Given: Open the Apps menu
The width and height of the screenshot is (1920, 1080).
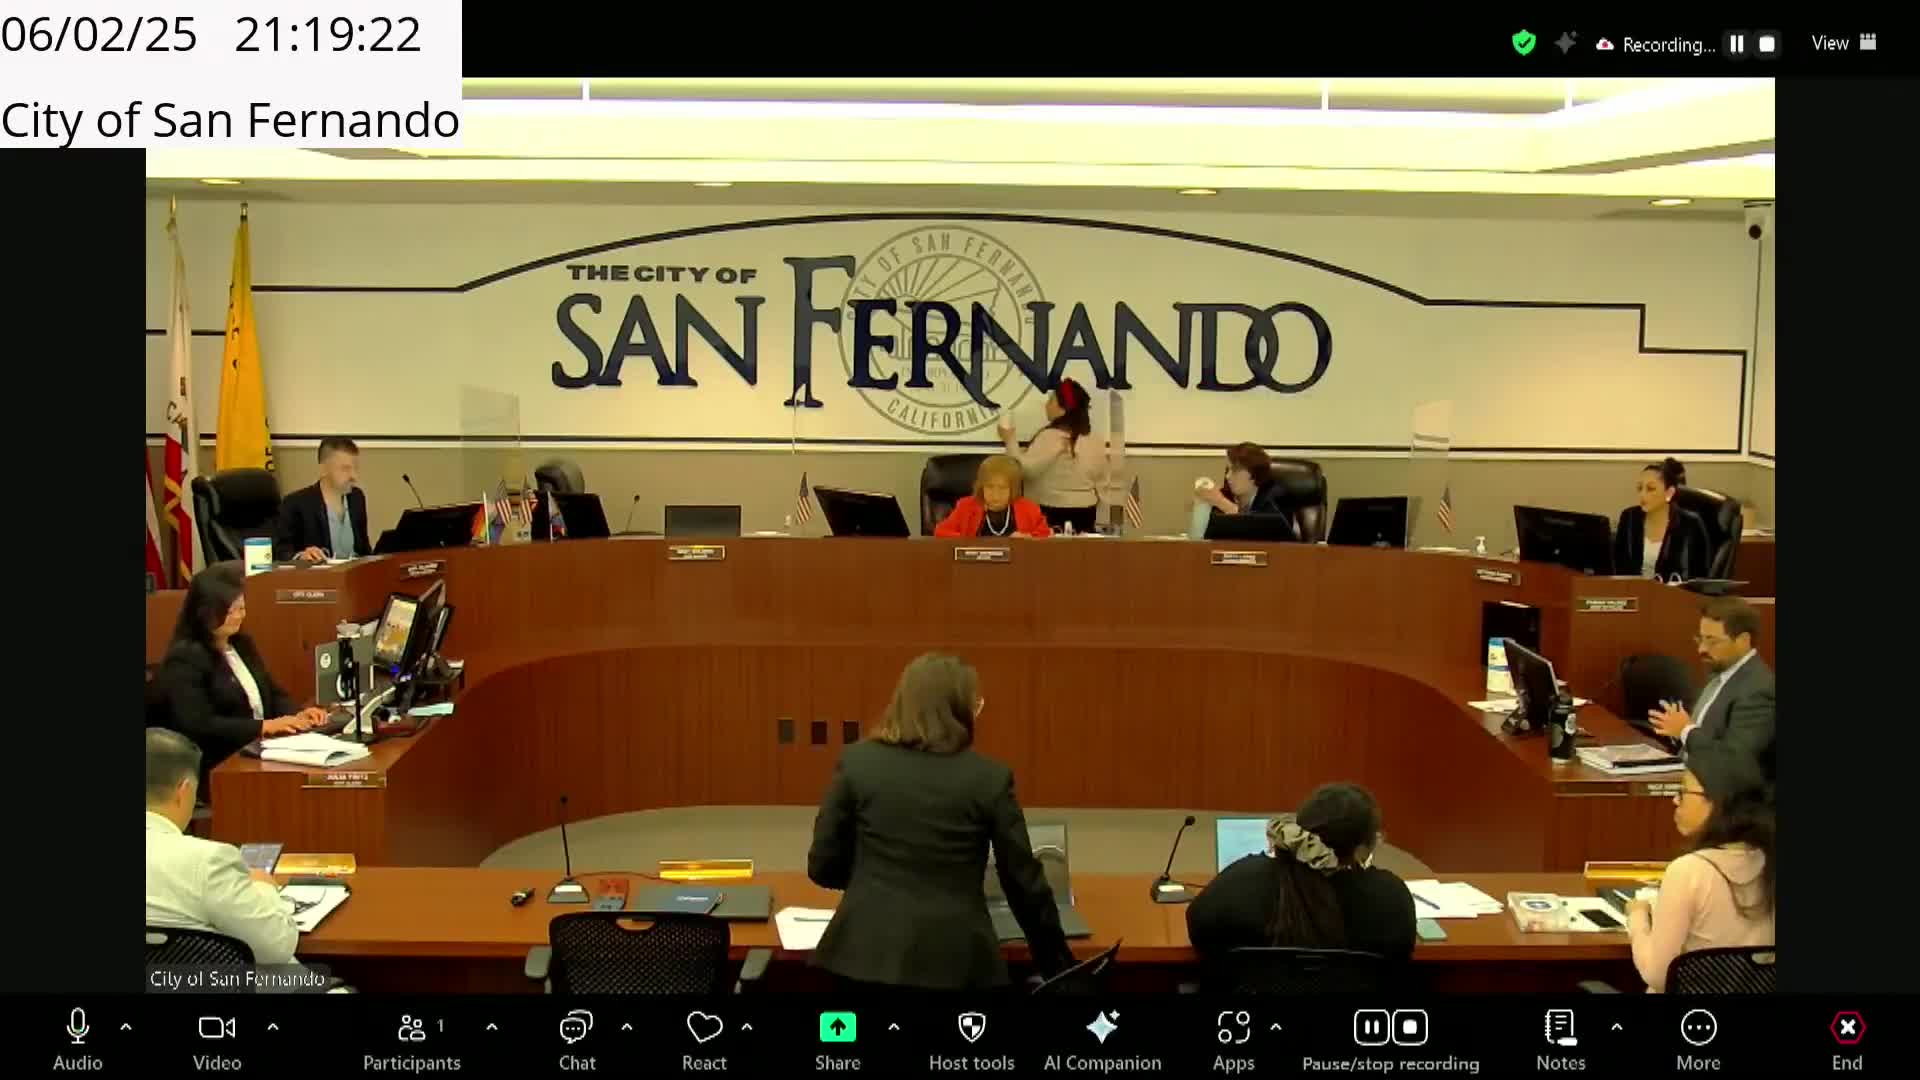Looking at the screenshot, I should 1233,1028.
